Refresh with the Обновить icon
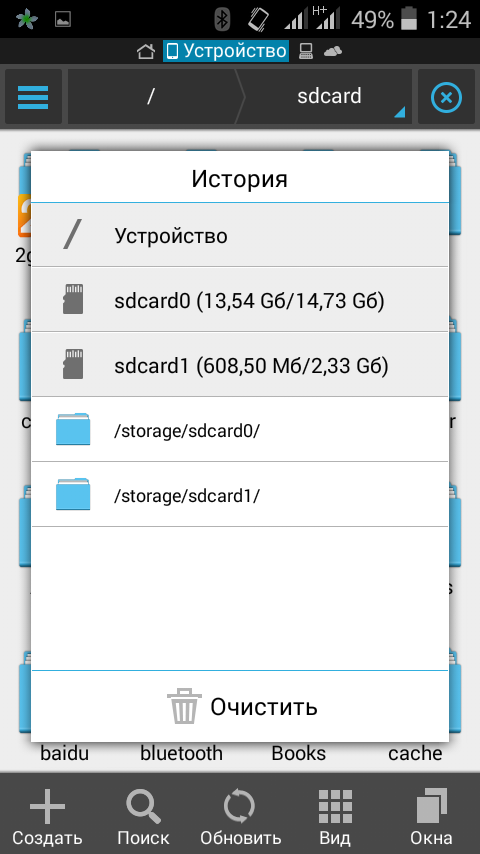 pyautogui.click(x=239, y=807)
